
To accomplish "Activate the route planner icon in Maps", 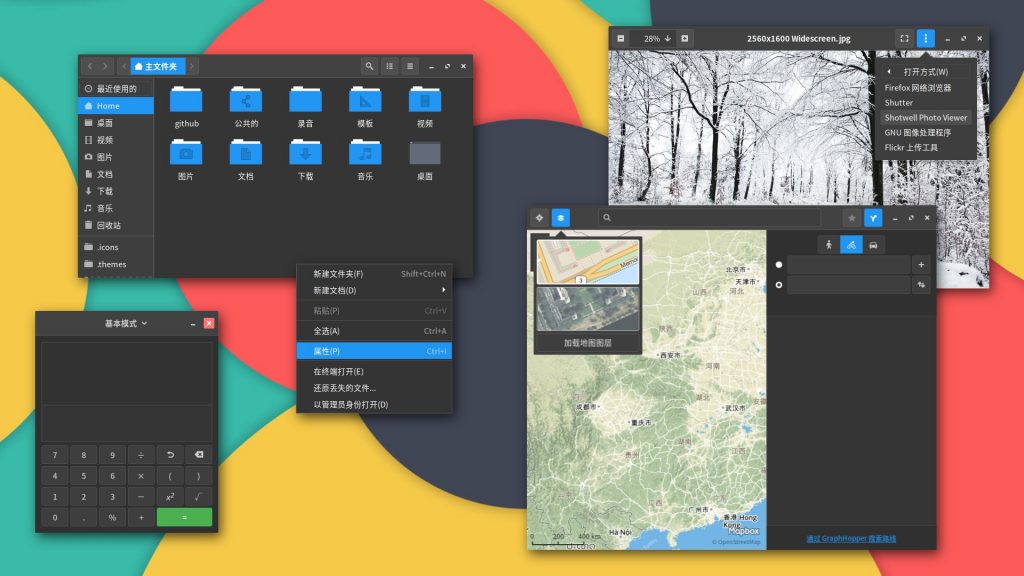I will coord(873,217).
